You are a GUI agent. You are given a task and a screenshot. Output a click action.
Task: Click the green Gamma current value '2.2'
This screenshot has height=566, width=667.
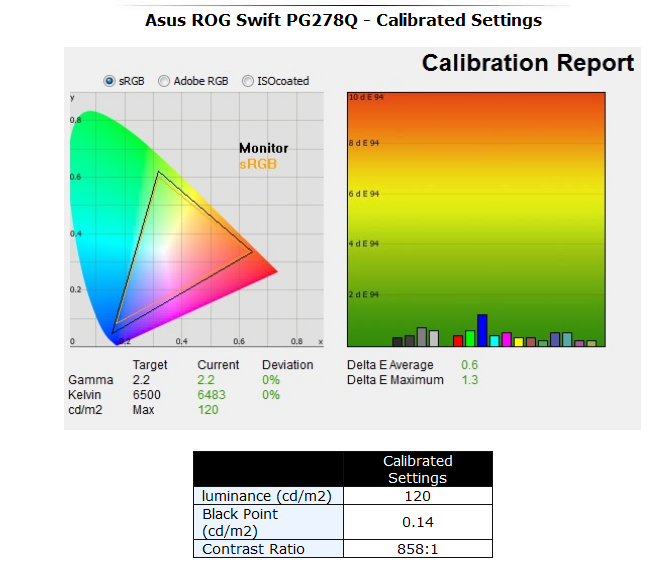coord(206,380)
